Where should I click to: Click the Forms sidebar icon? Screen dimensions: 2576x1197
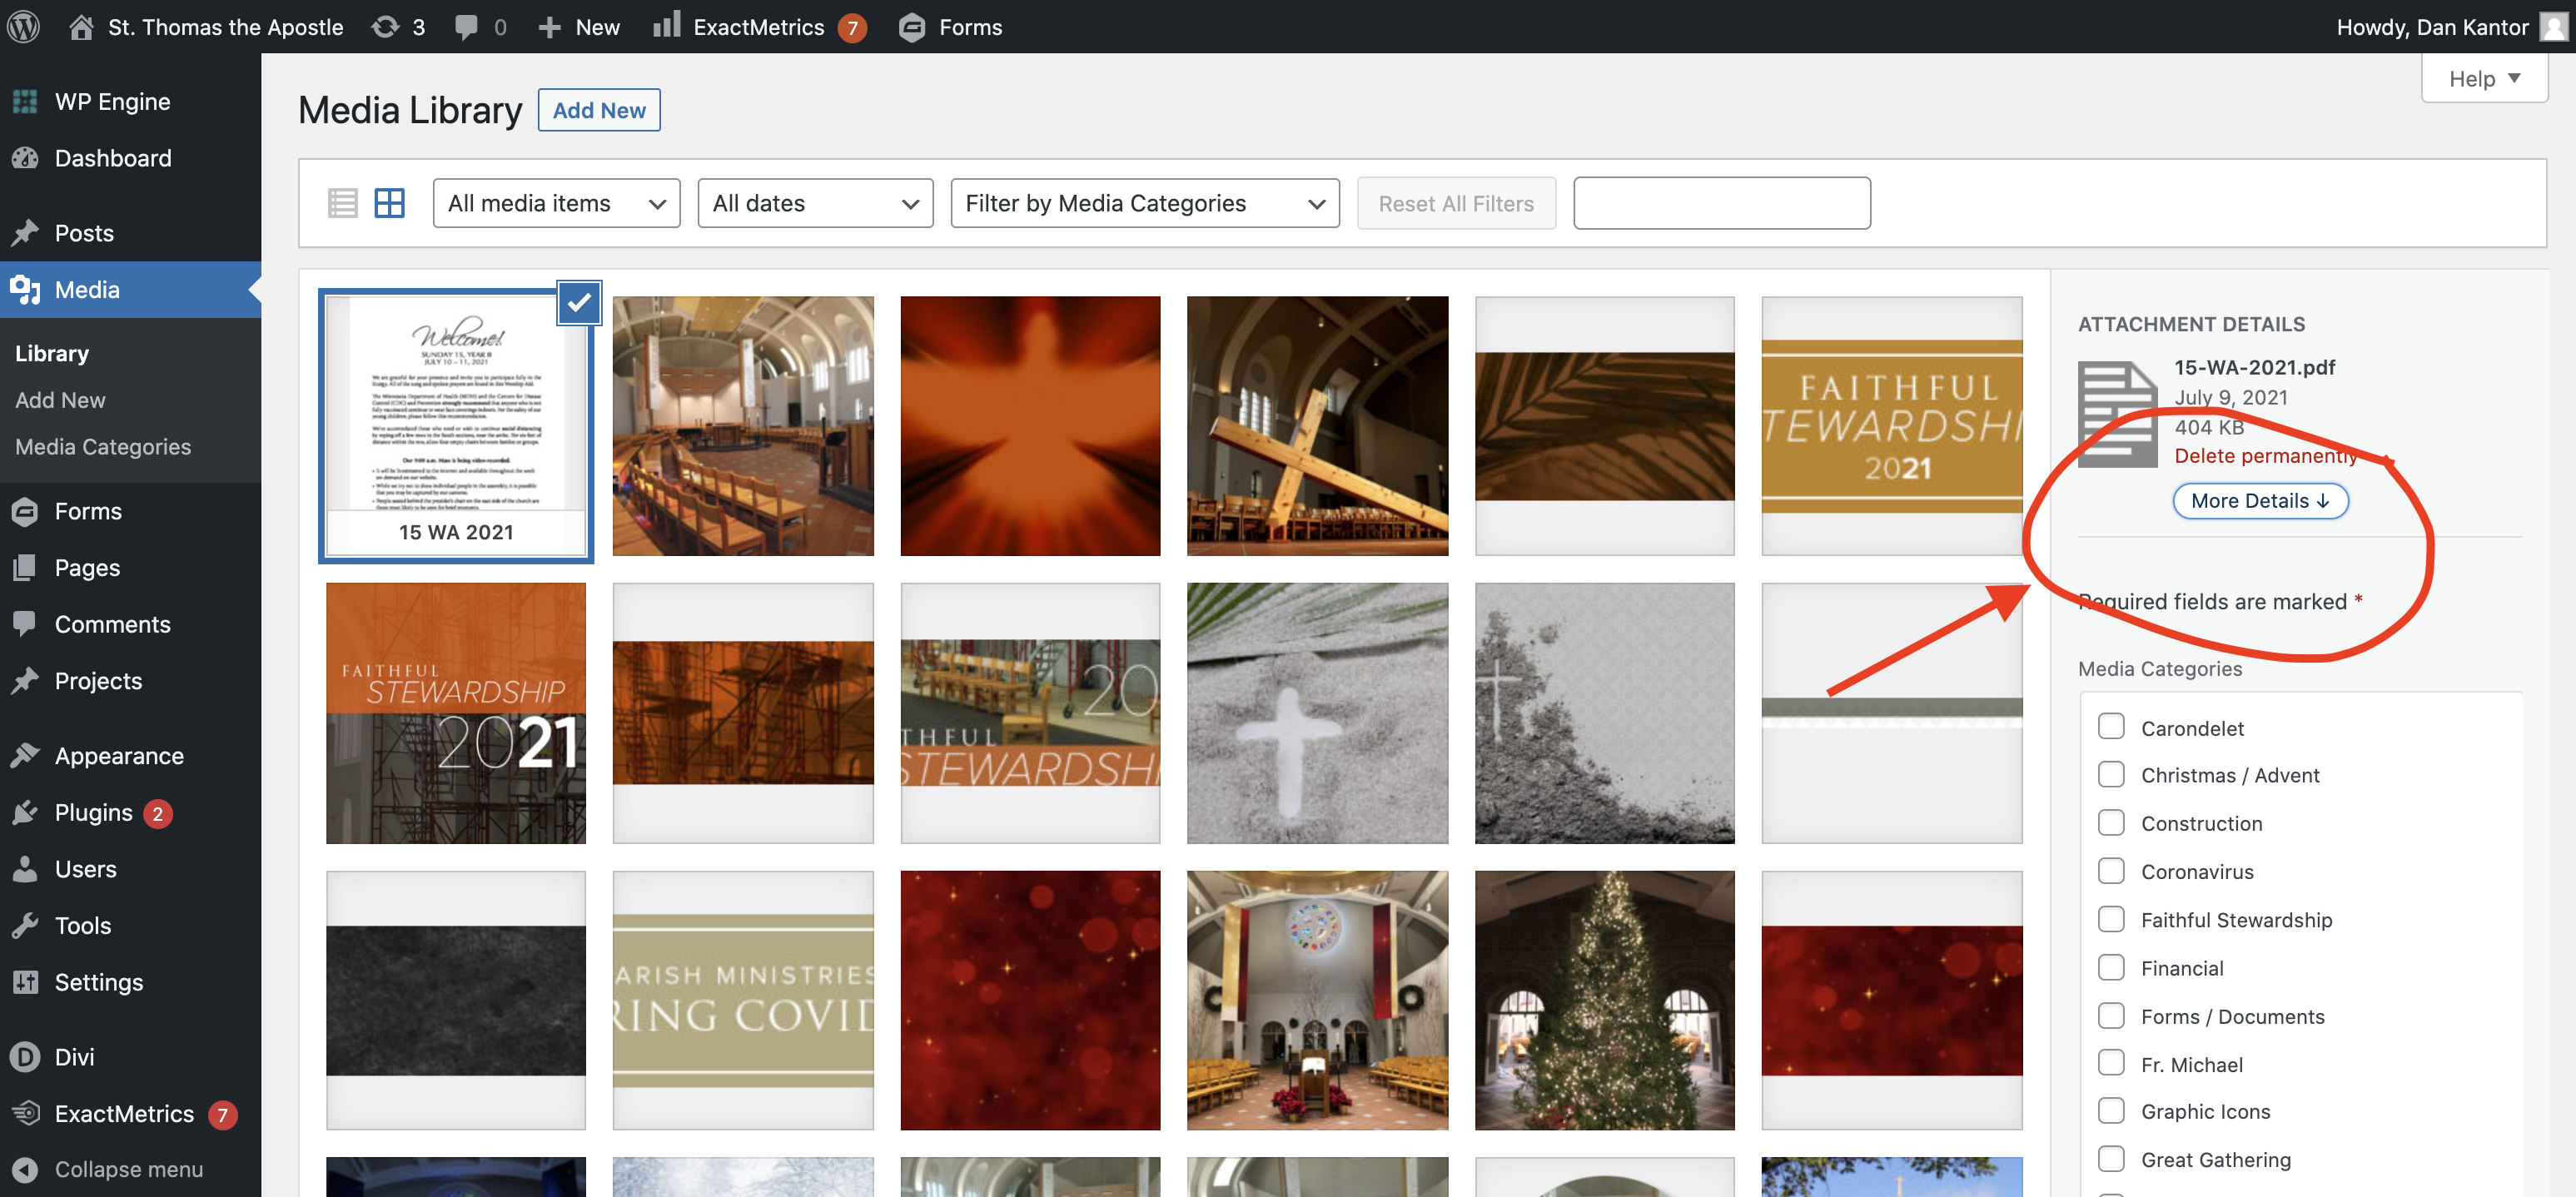pos(26,511)
